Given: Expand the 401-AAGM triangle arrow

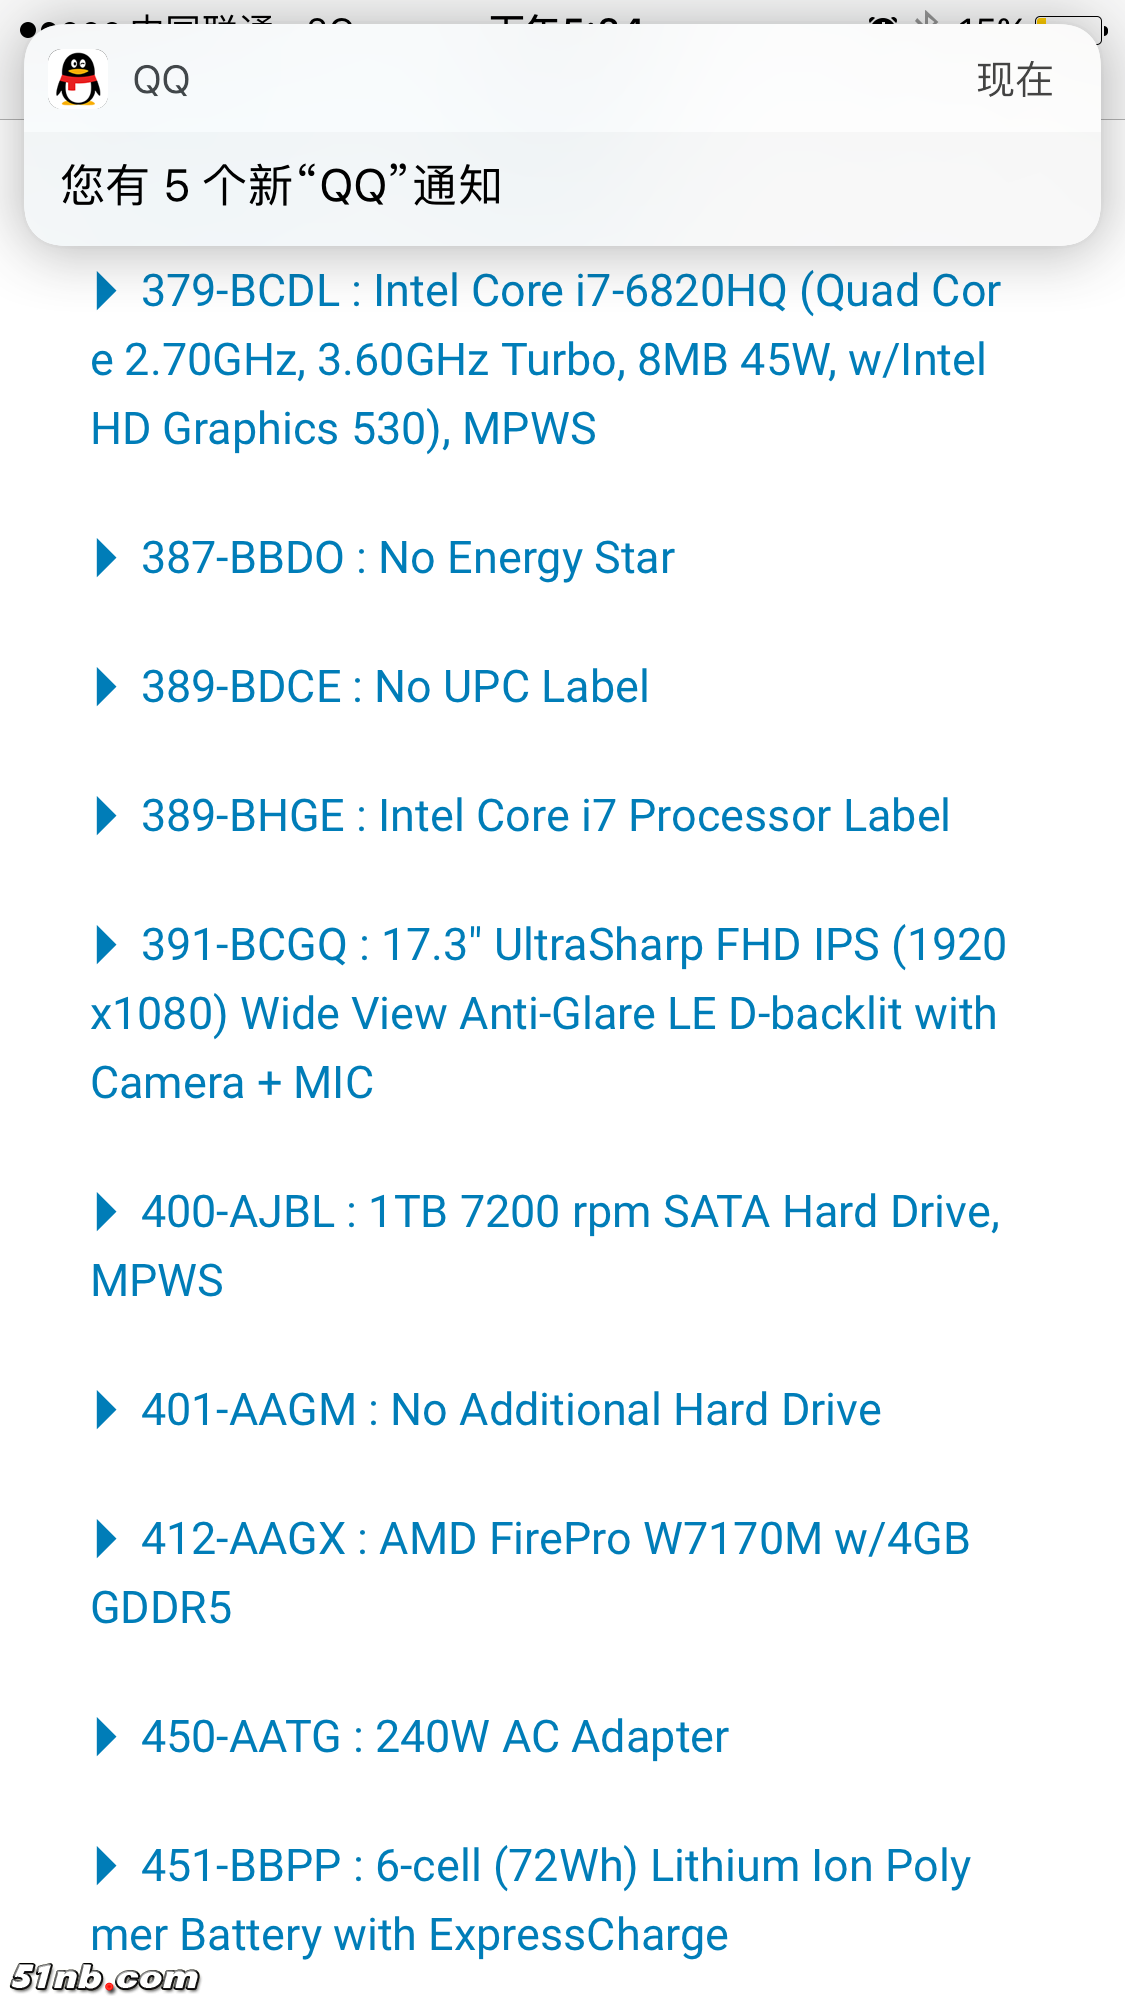Looking at the screenshot, I should click(105, 1410).
